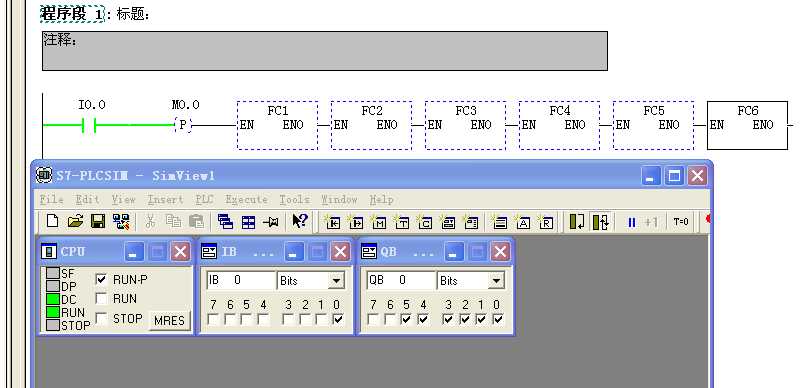Image resolution: width=801 pixels, height=388 pixels.
Task: Open the IB Bits format dropdown
Action: 336,280
